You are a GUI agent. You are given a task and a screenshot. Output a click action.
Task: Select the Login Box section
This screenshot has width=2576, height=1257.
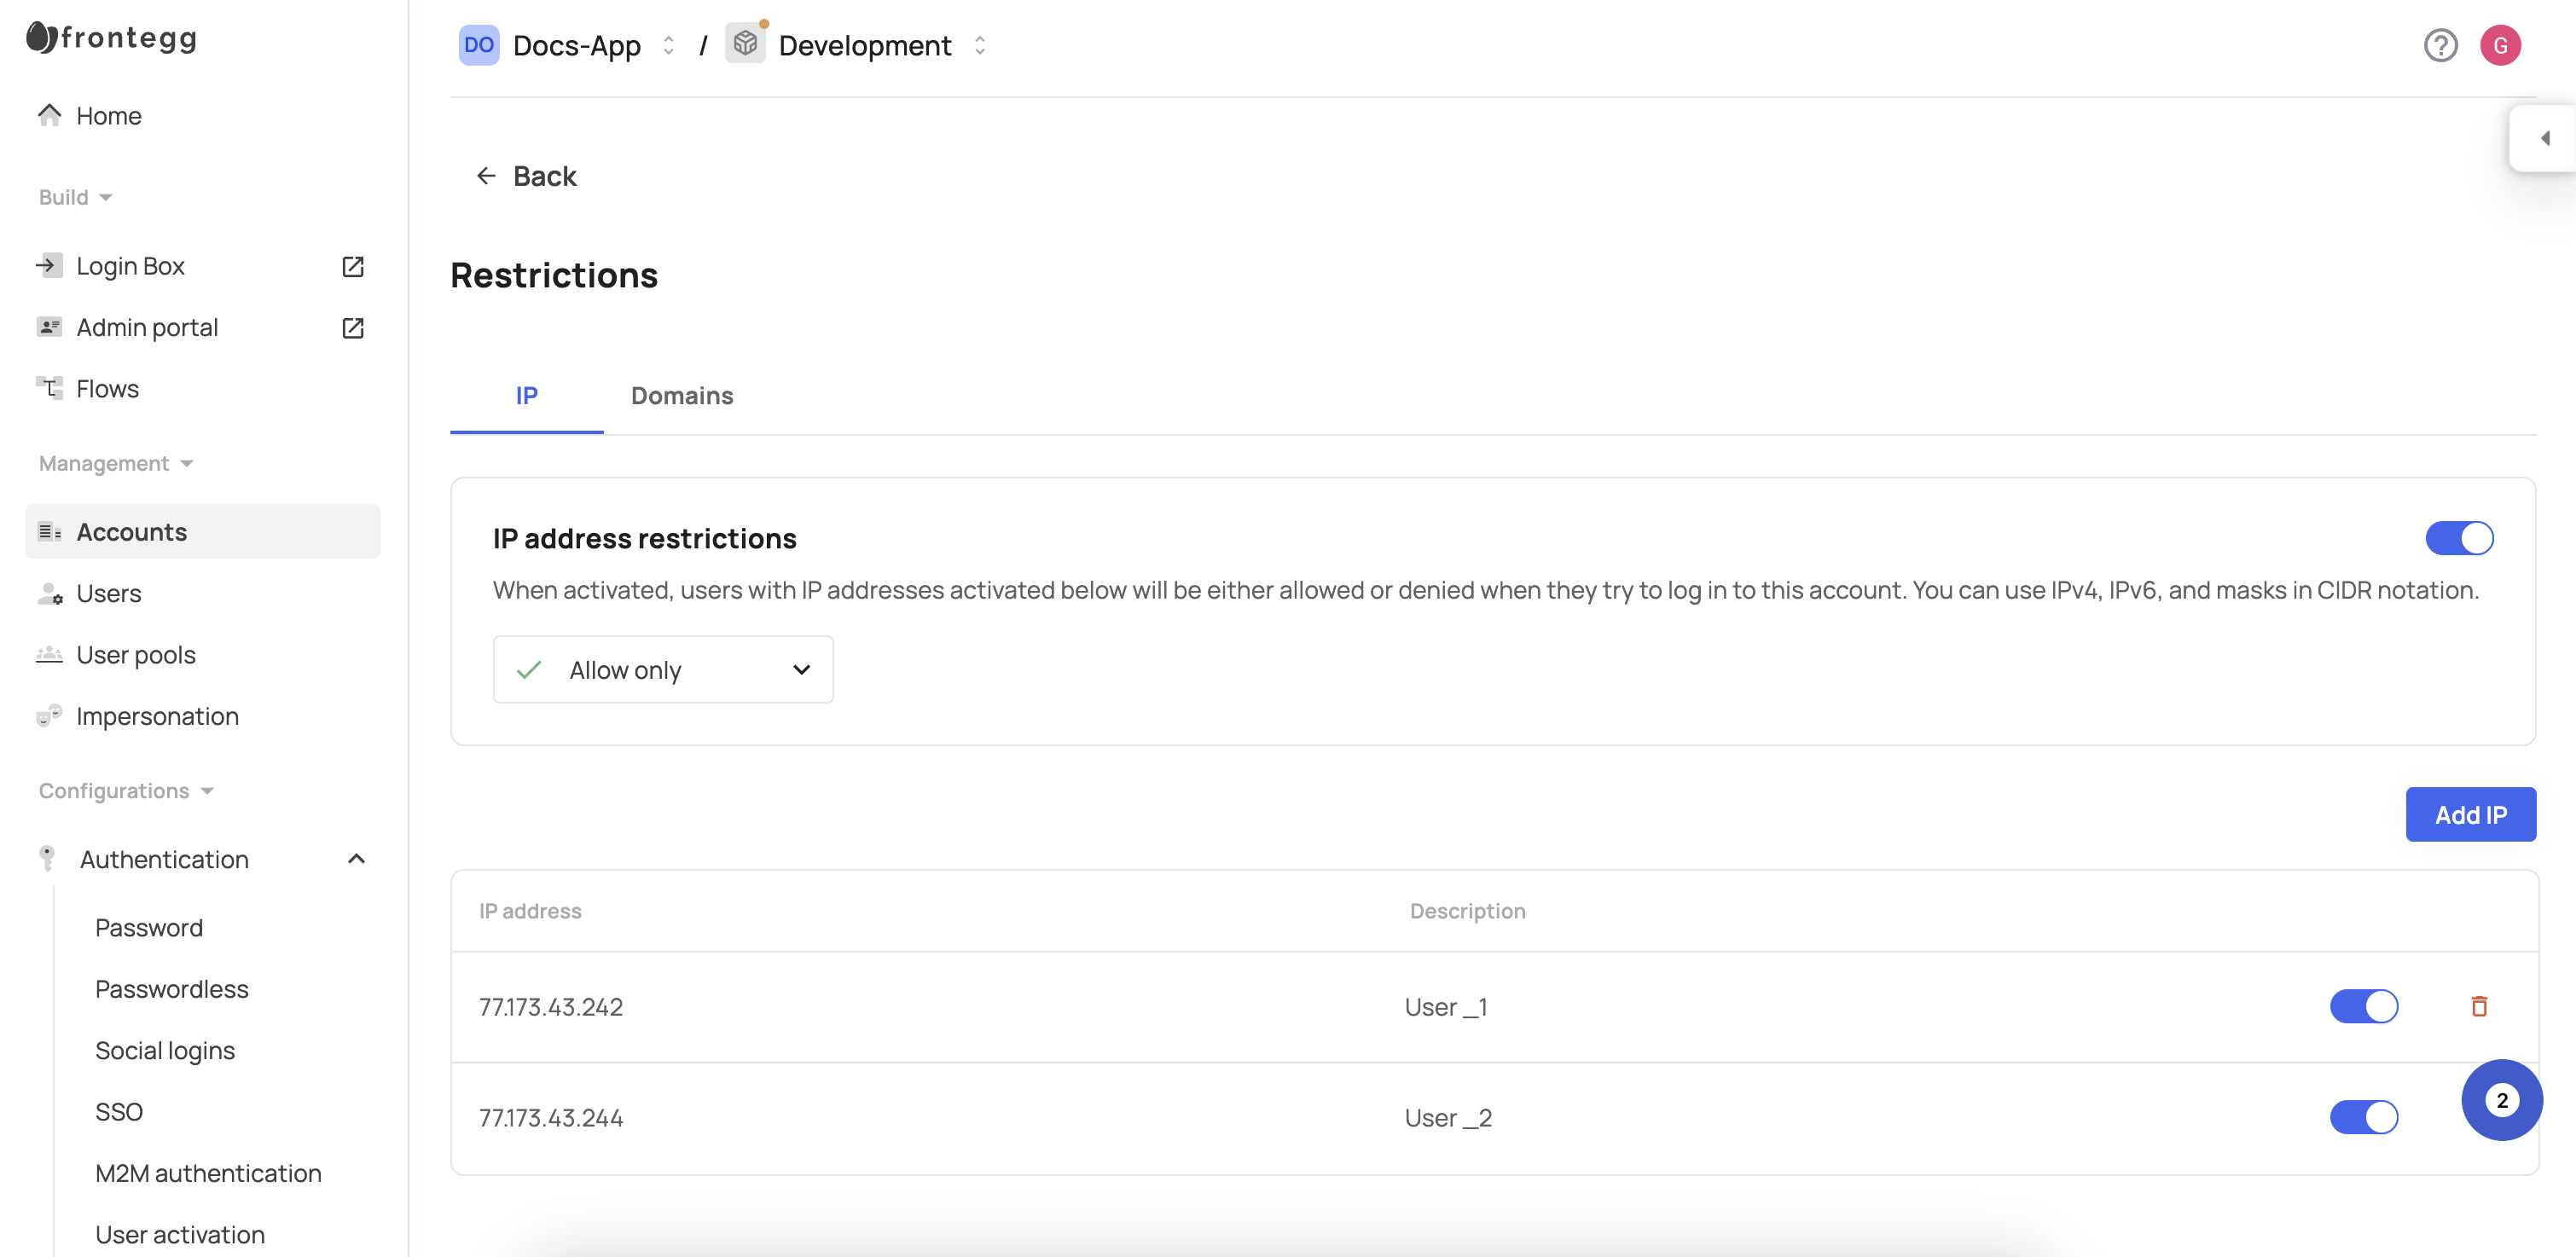(x=131, y=266)
